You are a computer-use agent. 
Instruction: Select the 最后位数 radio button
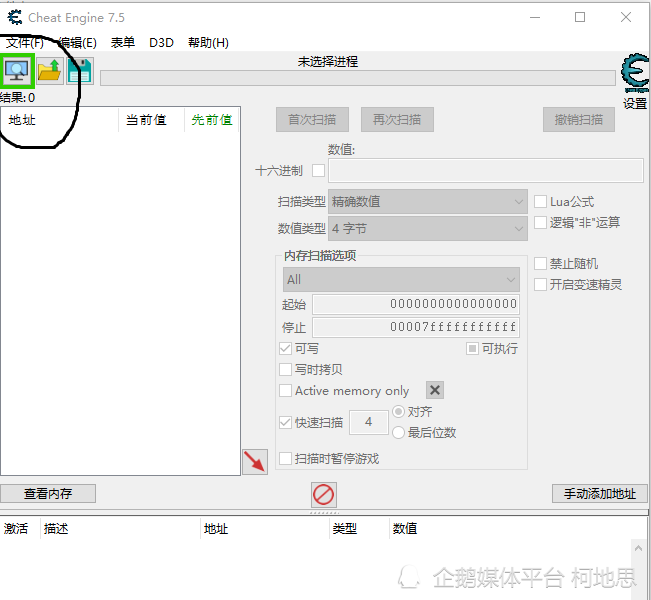[399, 433]
